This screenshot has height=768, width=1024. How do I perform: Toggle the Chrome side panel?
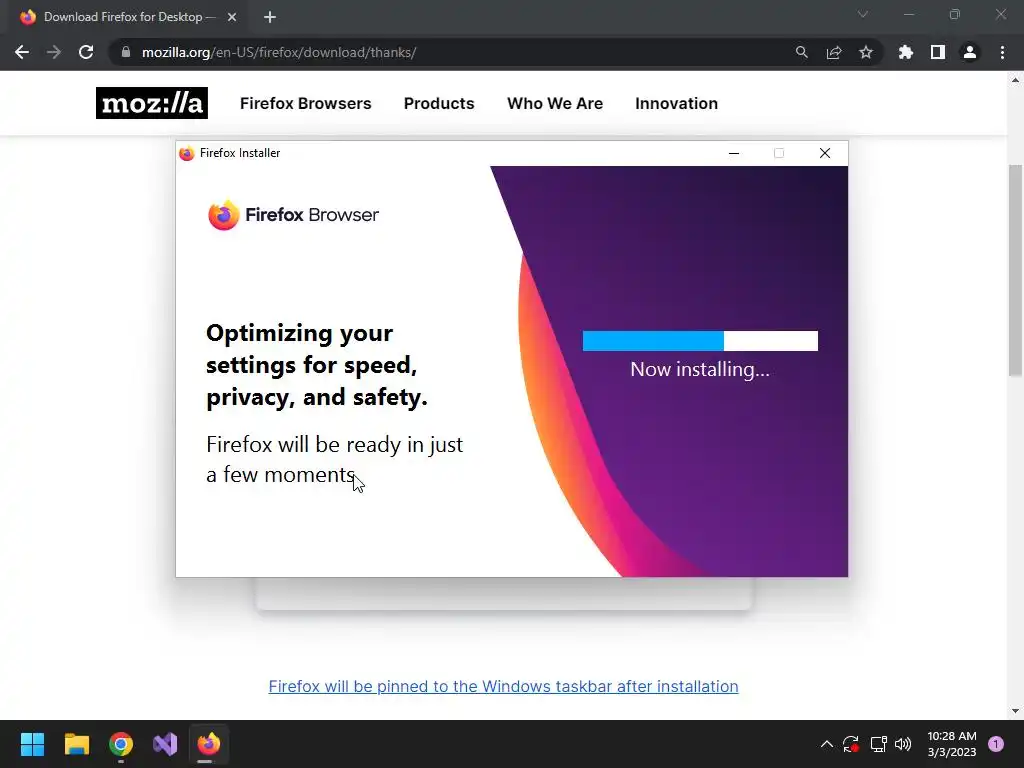(x=938, y=52)
